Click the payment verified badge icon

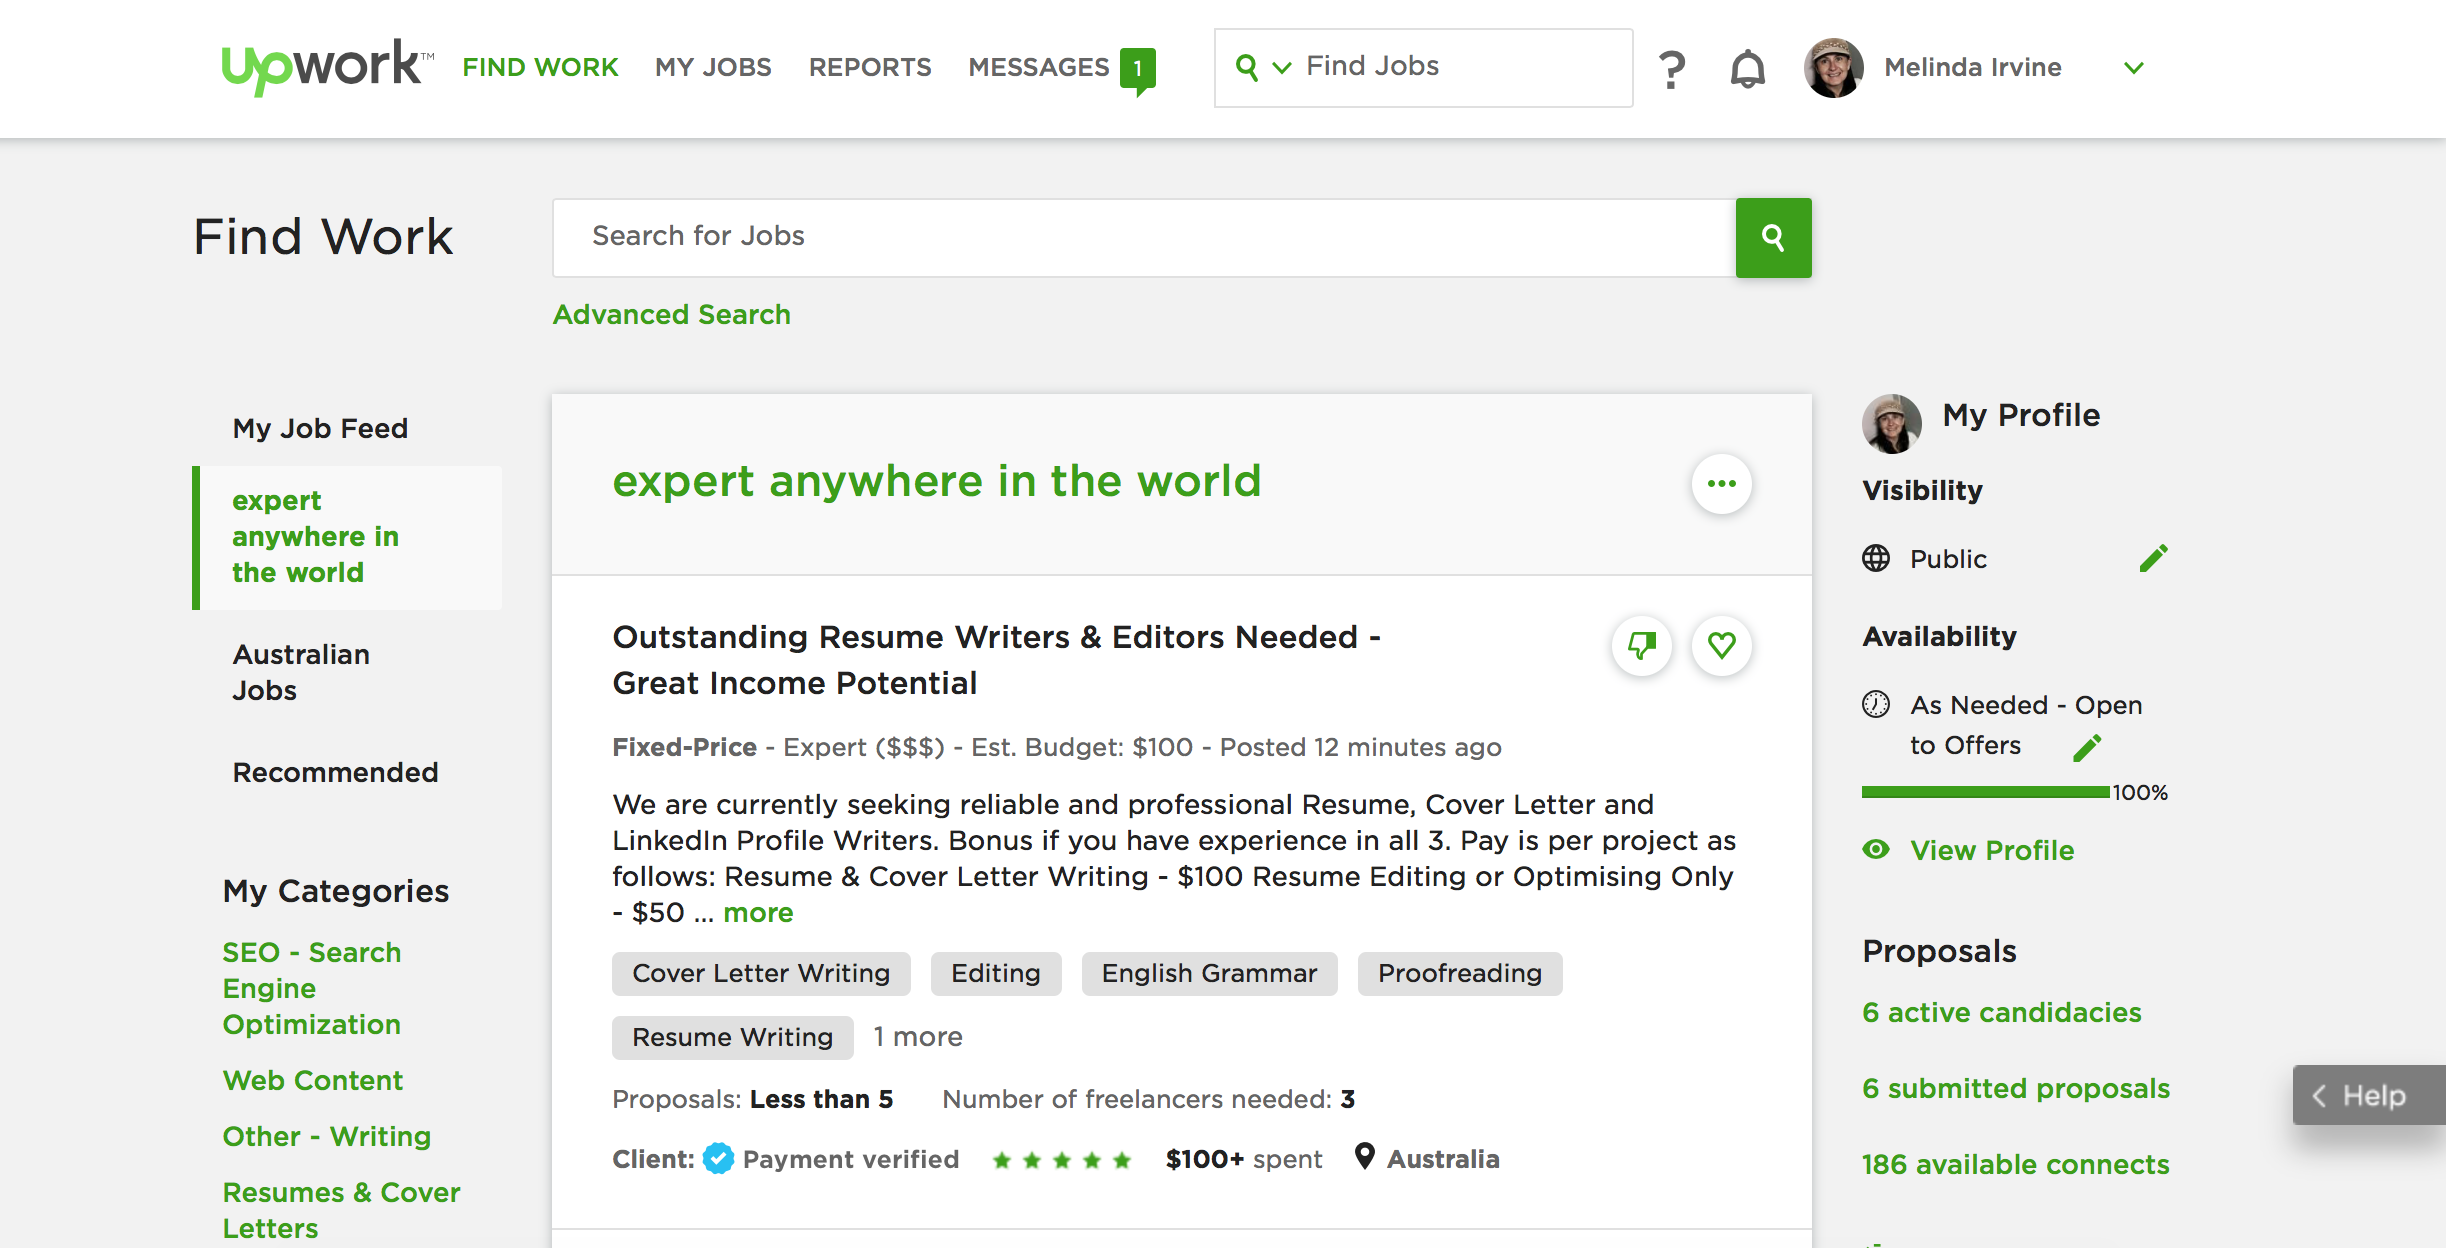click(718, 1159)
